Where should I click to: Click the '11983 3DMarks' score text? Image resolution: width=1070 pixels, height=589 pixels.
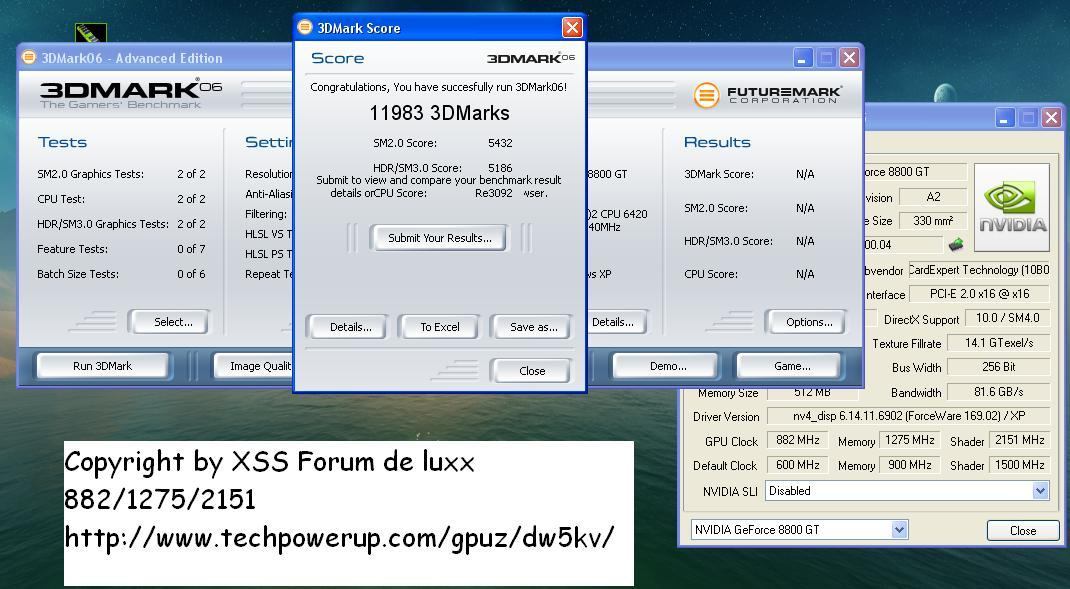coord(439,113)
